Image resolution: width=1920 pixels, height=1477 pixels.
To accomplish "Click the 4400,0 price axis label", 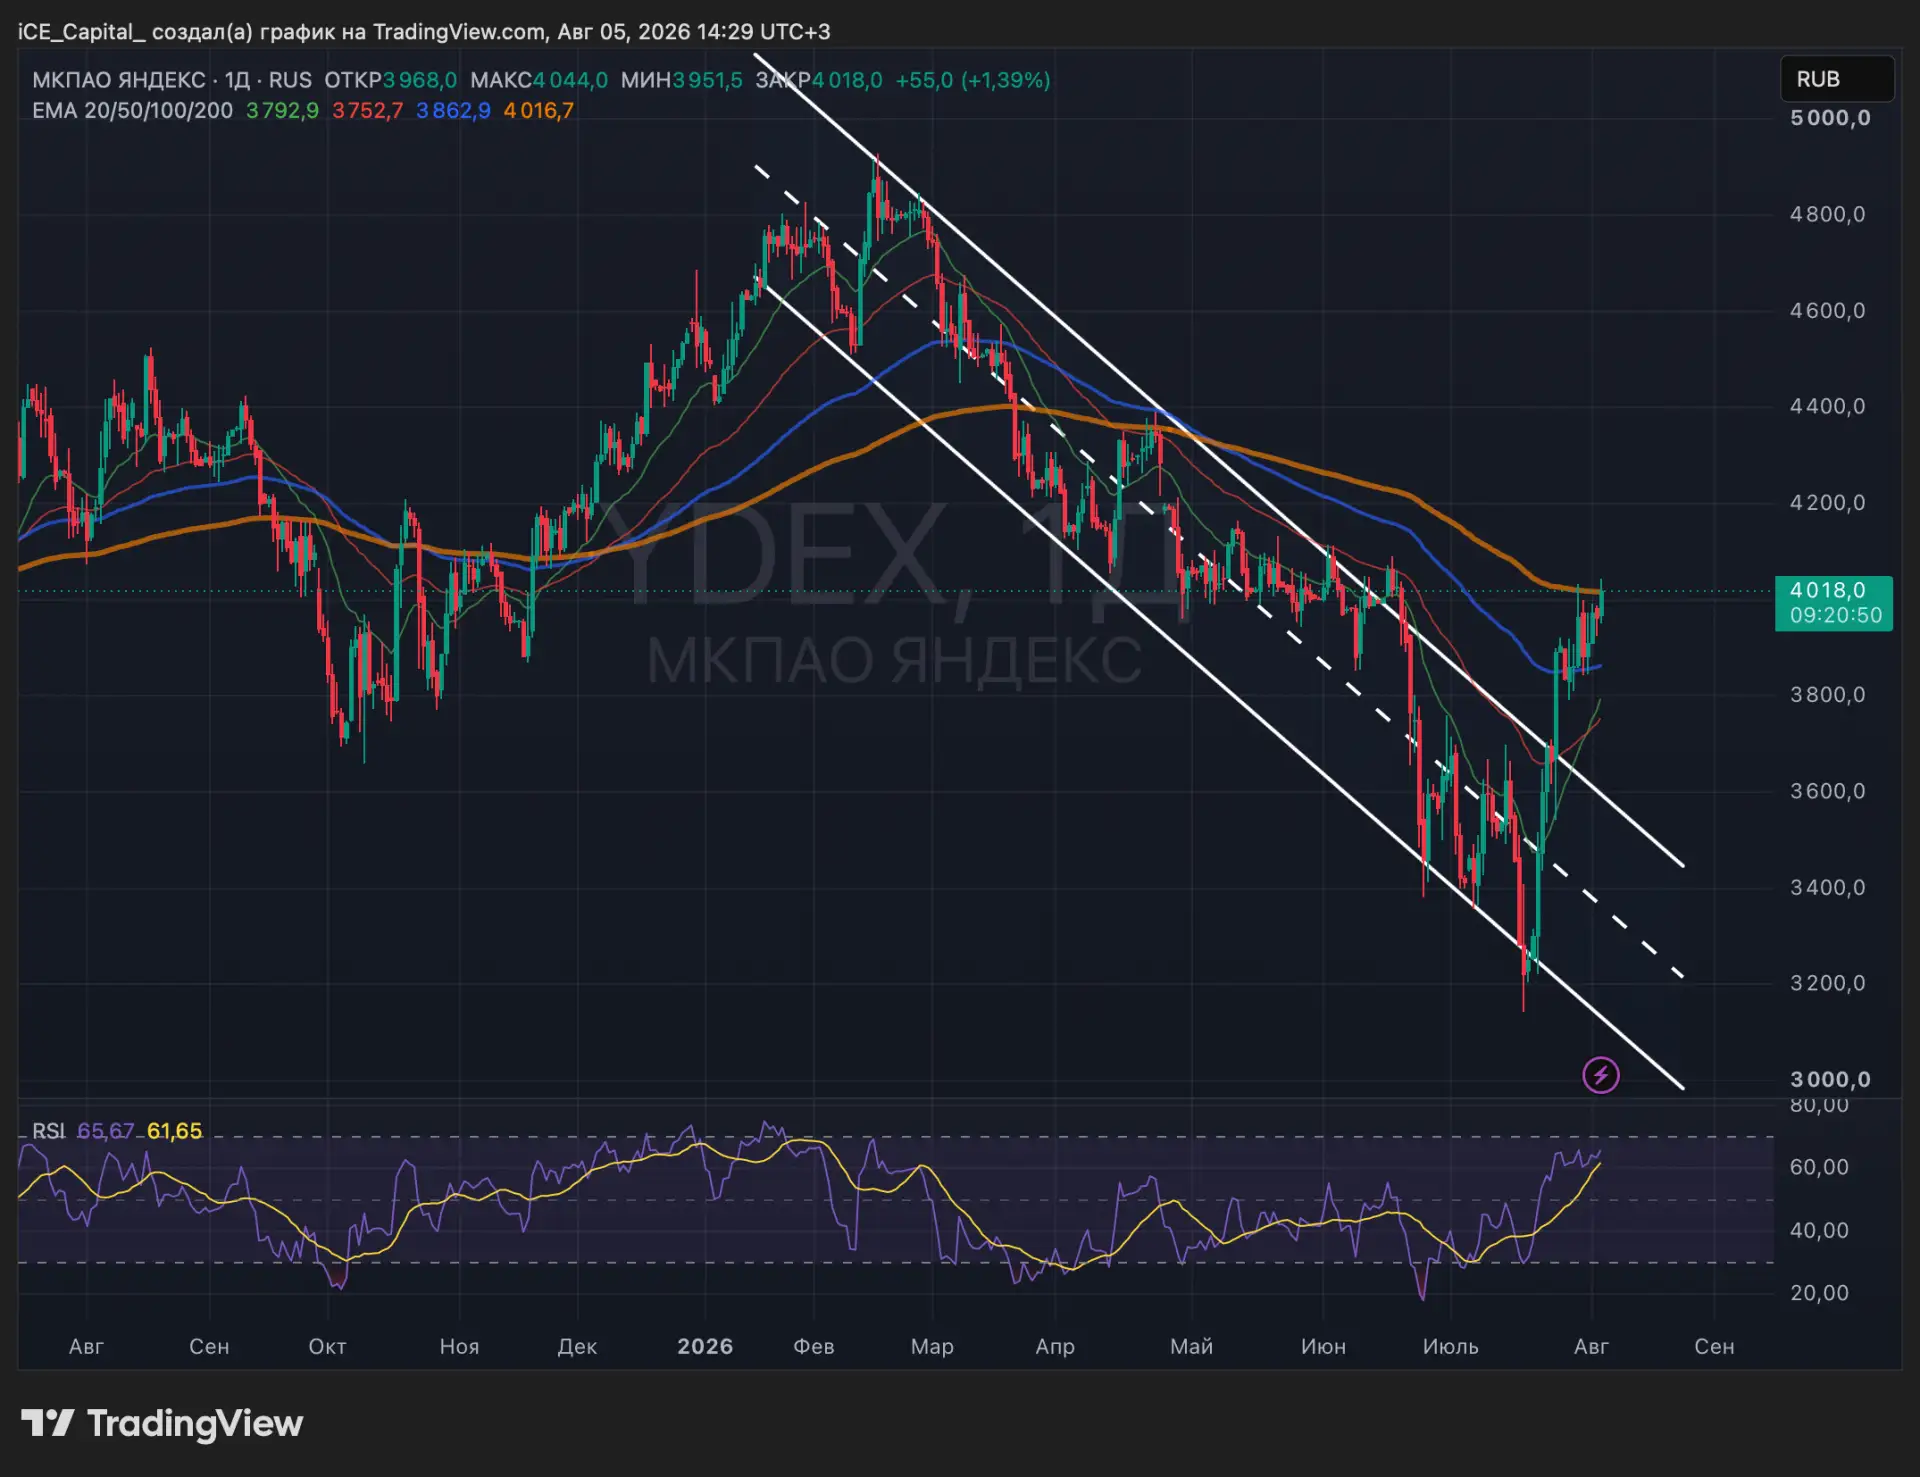I will point(1828,406).
